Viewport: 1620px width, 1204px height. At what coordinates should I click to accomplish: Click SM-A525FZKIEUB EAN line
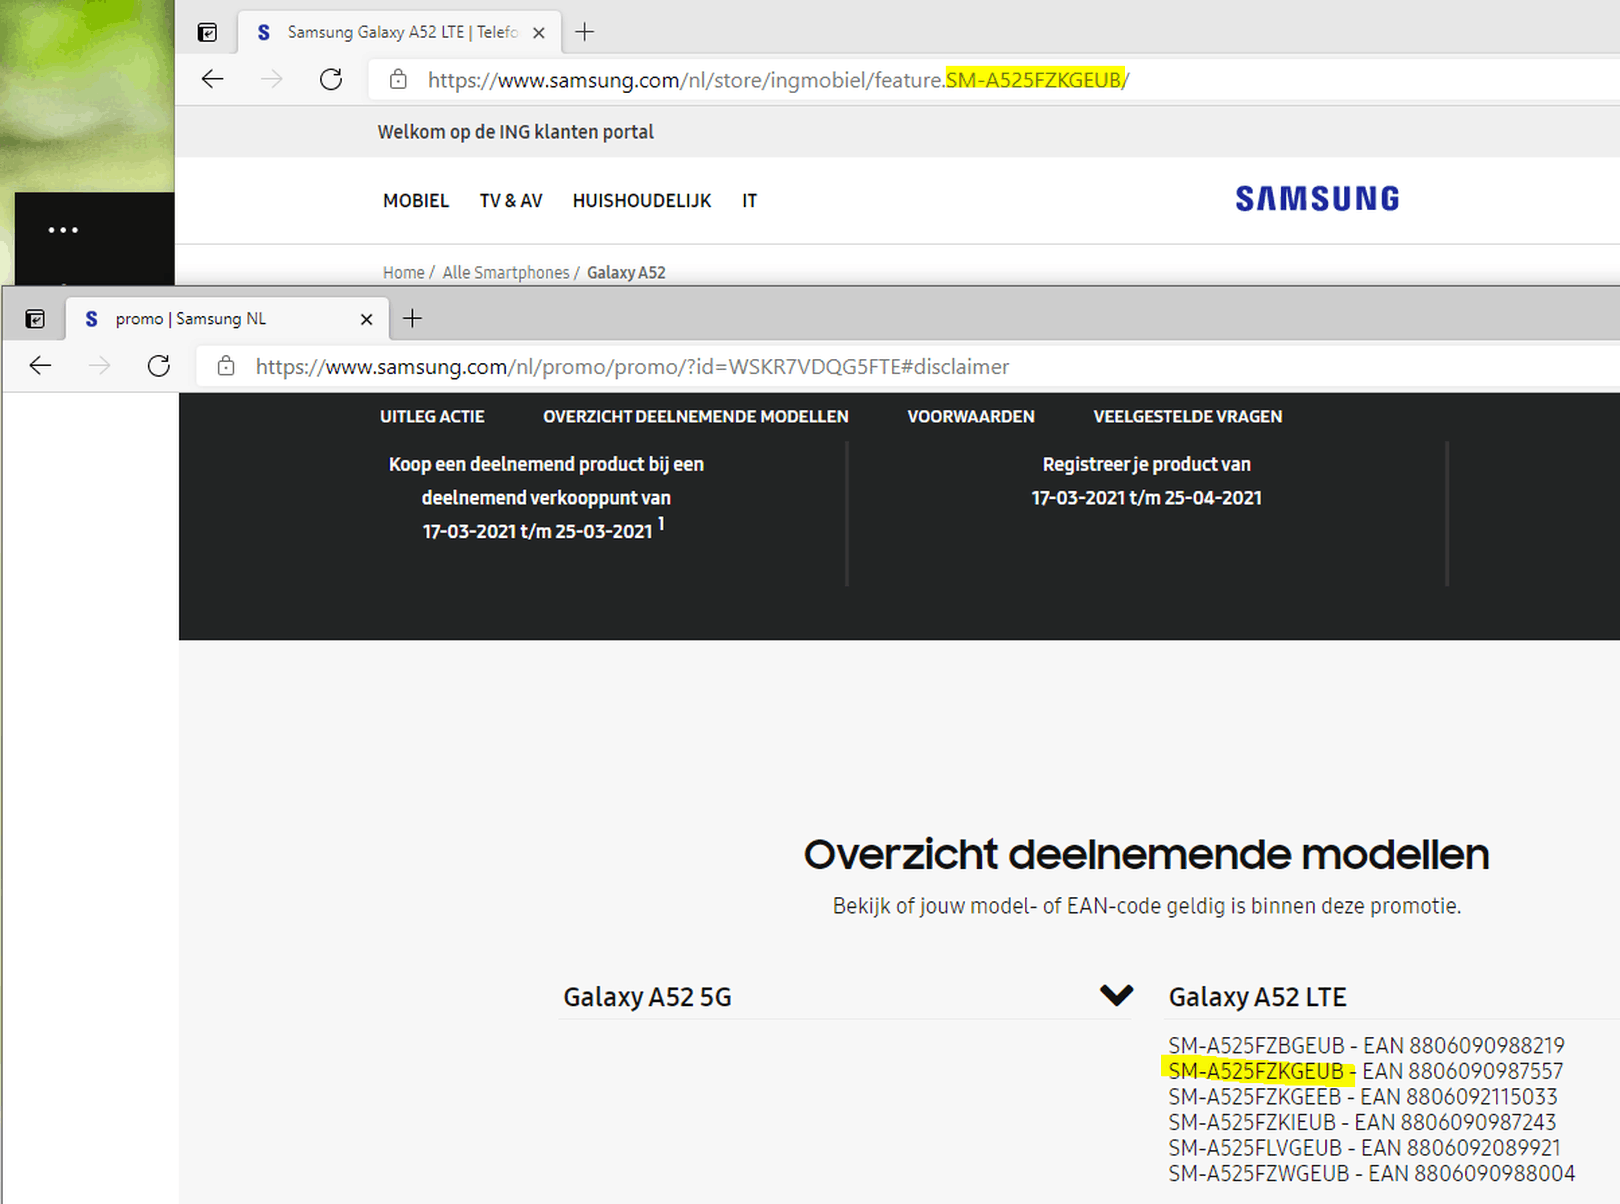pyautogui.click(x=1362, y=1122)
